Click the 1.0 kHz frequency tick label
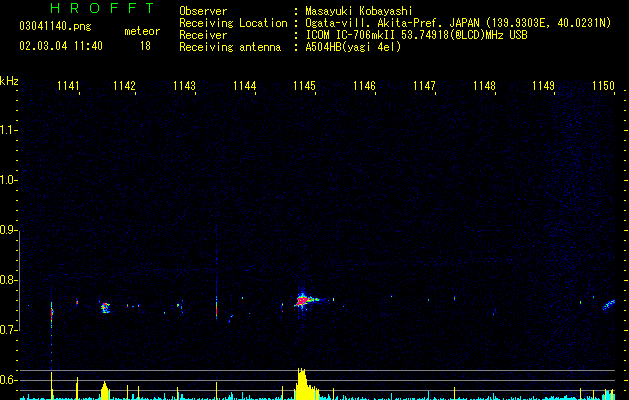 coord(9,180)
